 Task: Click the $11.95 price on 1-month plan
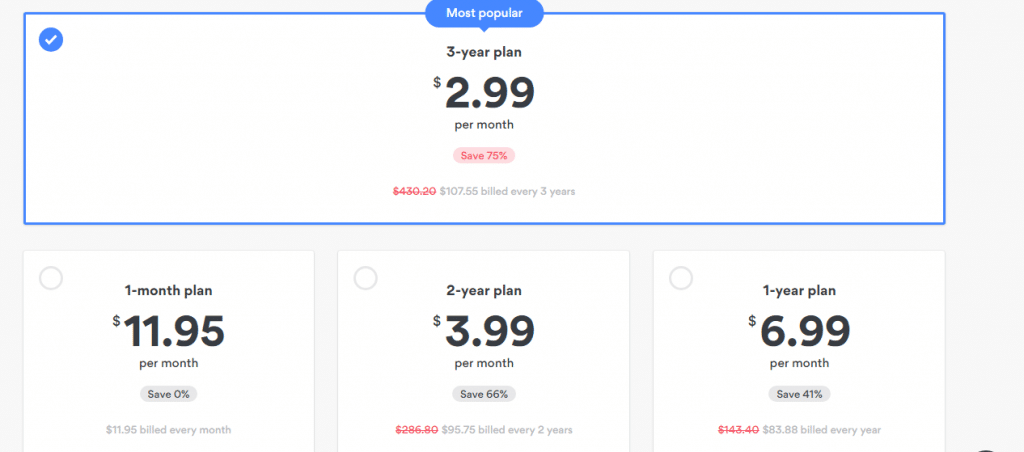168,331
